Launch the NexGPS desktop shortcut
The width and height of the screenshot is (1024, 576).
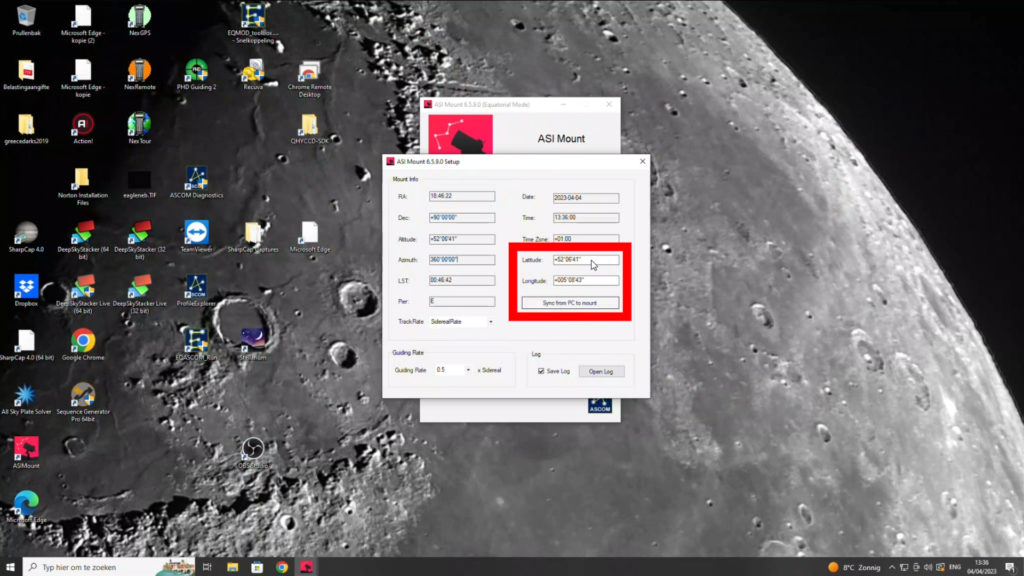(x=140, y=20)
